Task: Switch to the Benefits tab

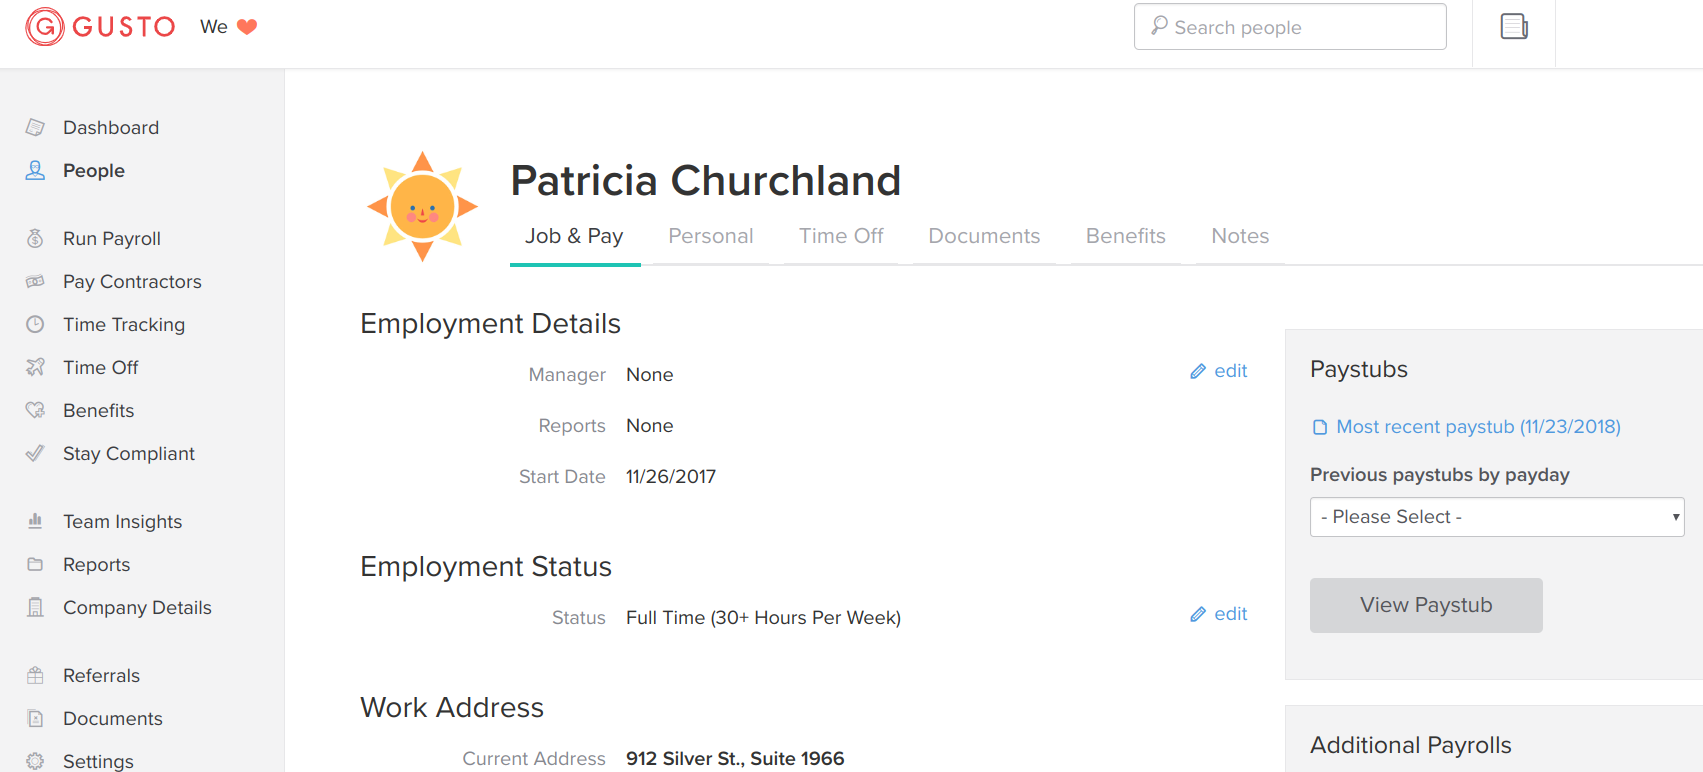Action: tap(1125, 236)
